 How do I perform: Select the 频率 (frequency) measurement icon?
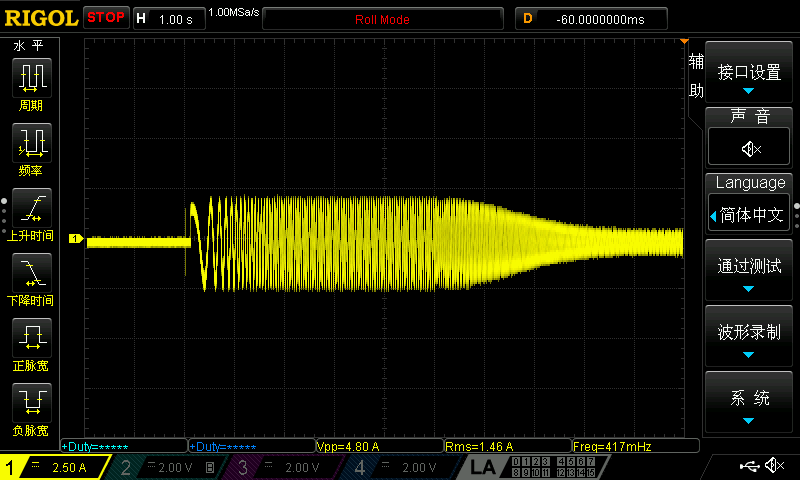tap(32, 143)
